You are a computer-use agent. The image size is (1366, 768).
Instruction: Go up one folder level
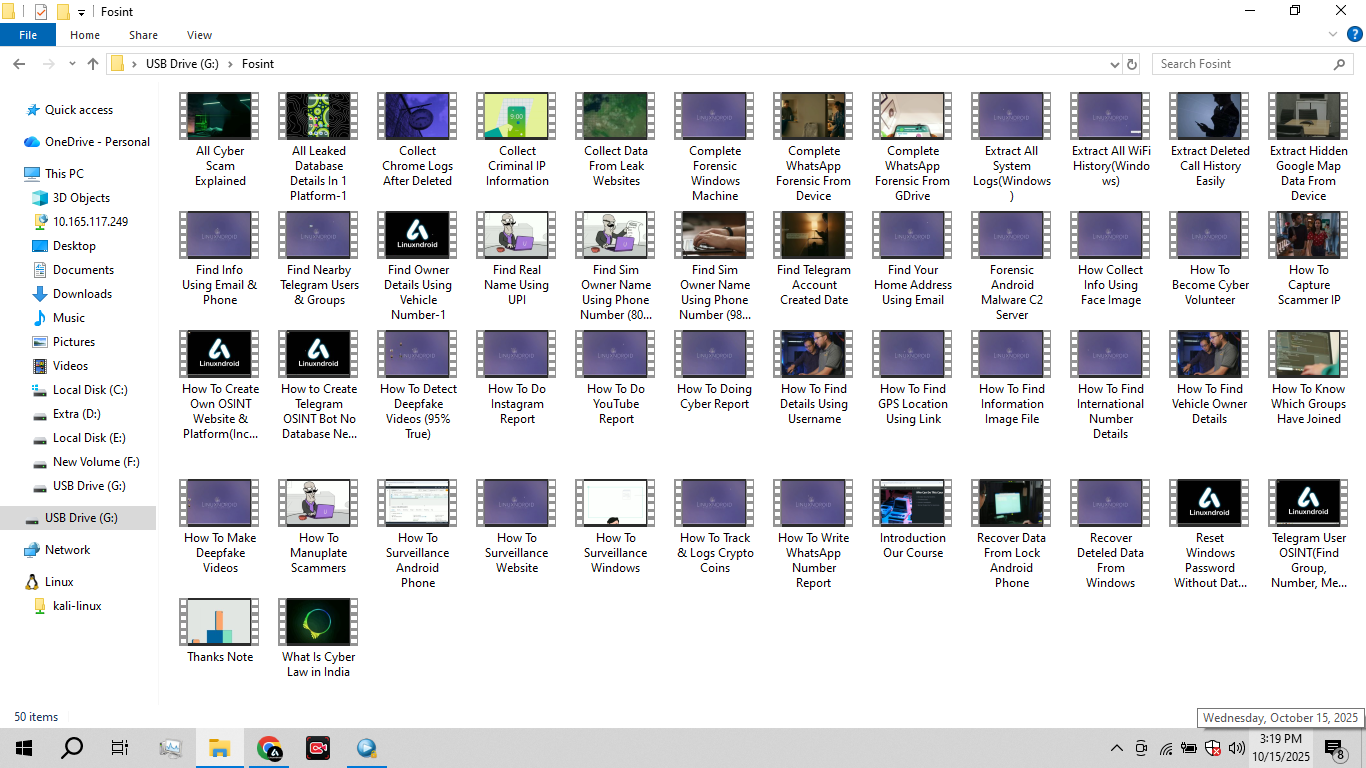pos(93,64)
